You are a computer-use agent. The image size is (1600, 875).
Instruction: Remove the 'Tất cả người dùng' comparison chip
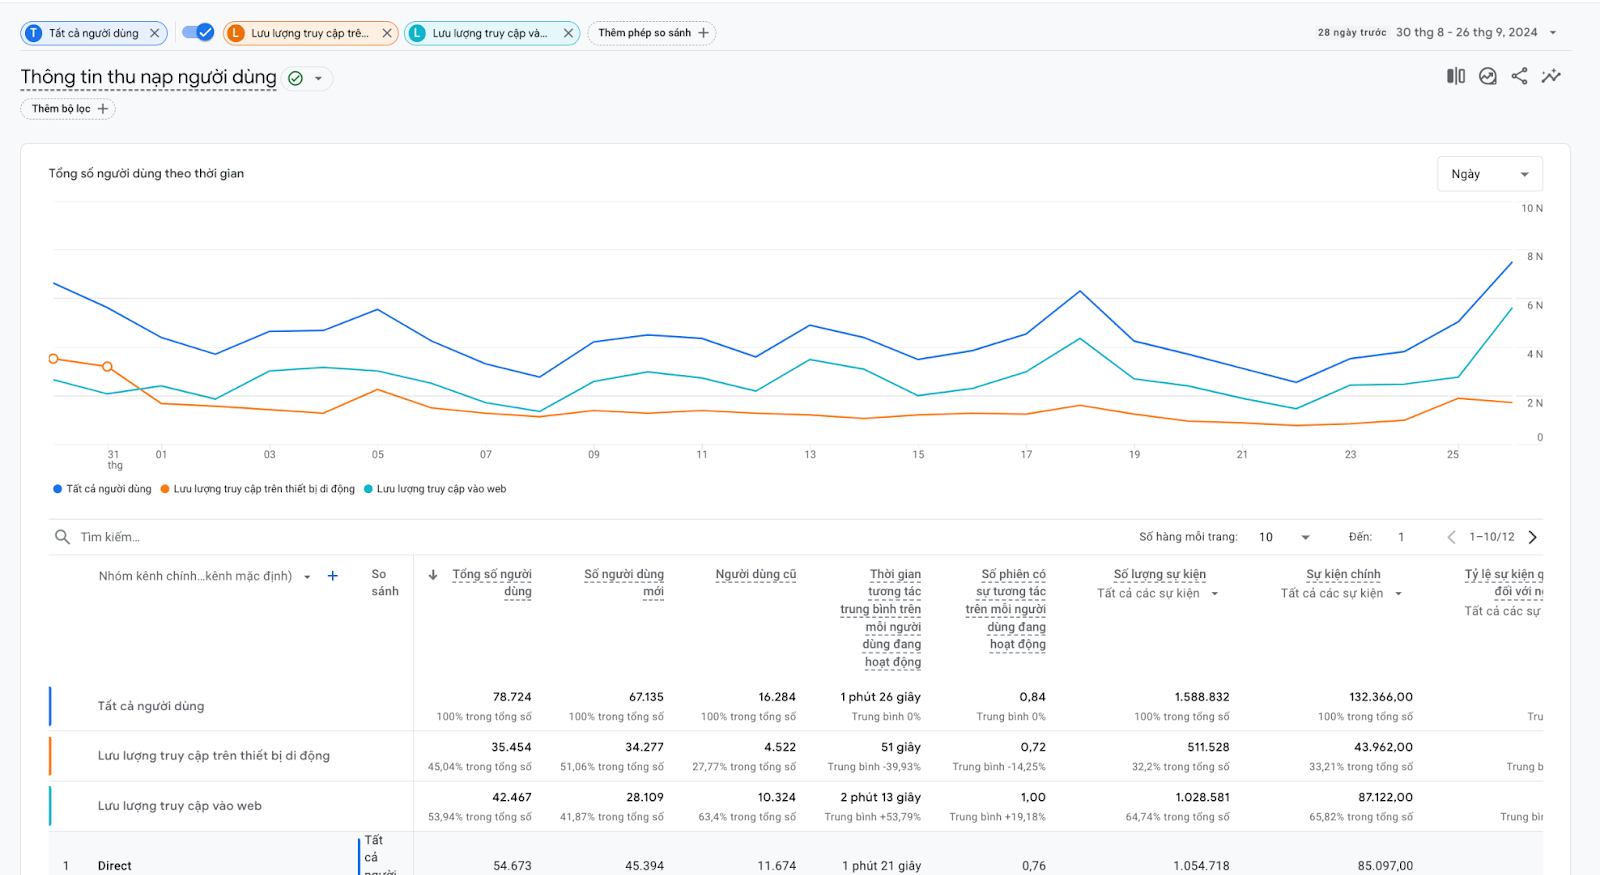point(154,33)
